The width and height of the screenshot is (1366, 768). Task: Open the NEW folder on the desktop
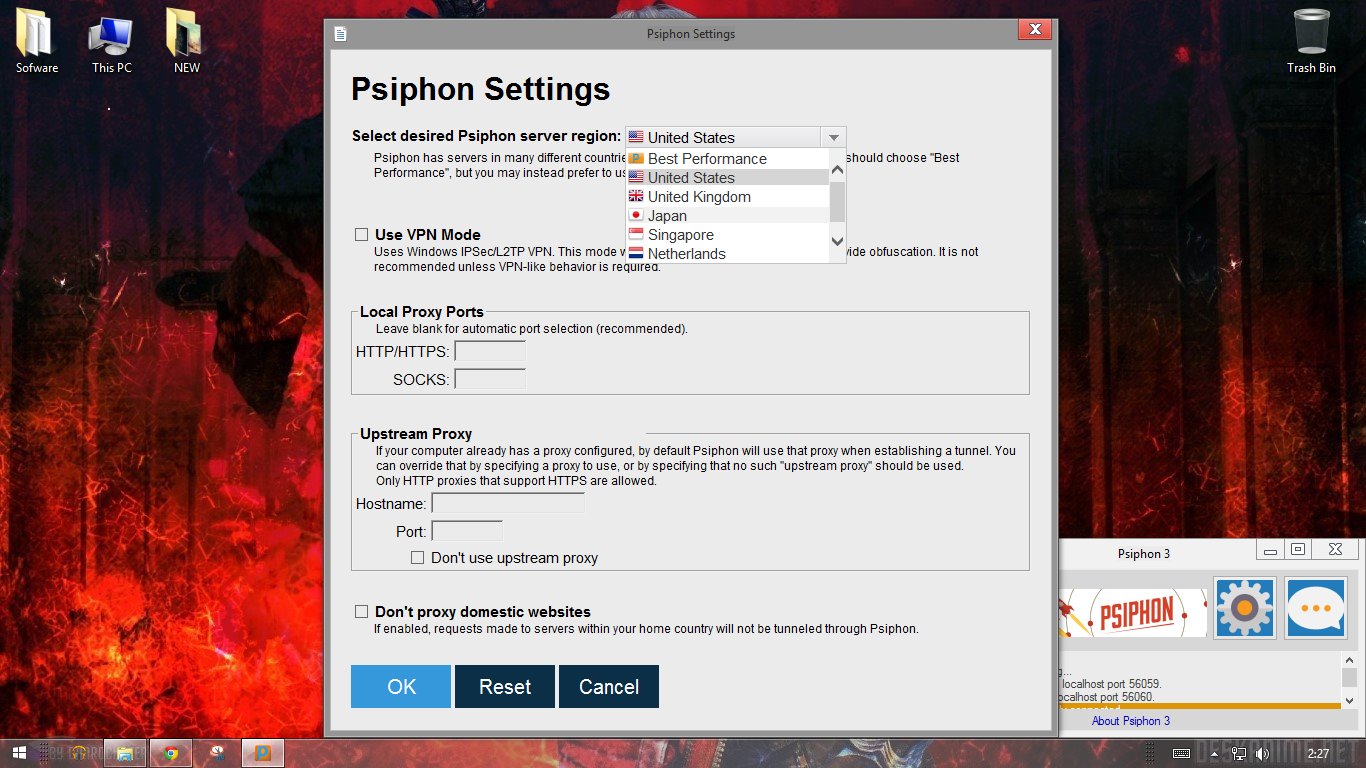click(x=186, y=42)
